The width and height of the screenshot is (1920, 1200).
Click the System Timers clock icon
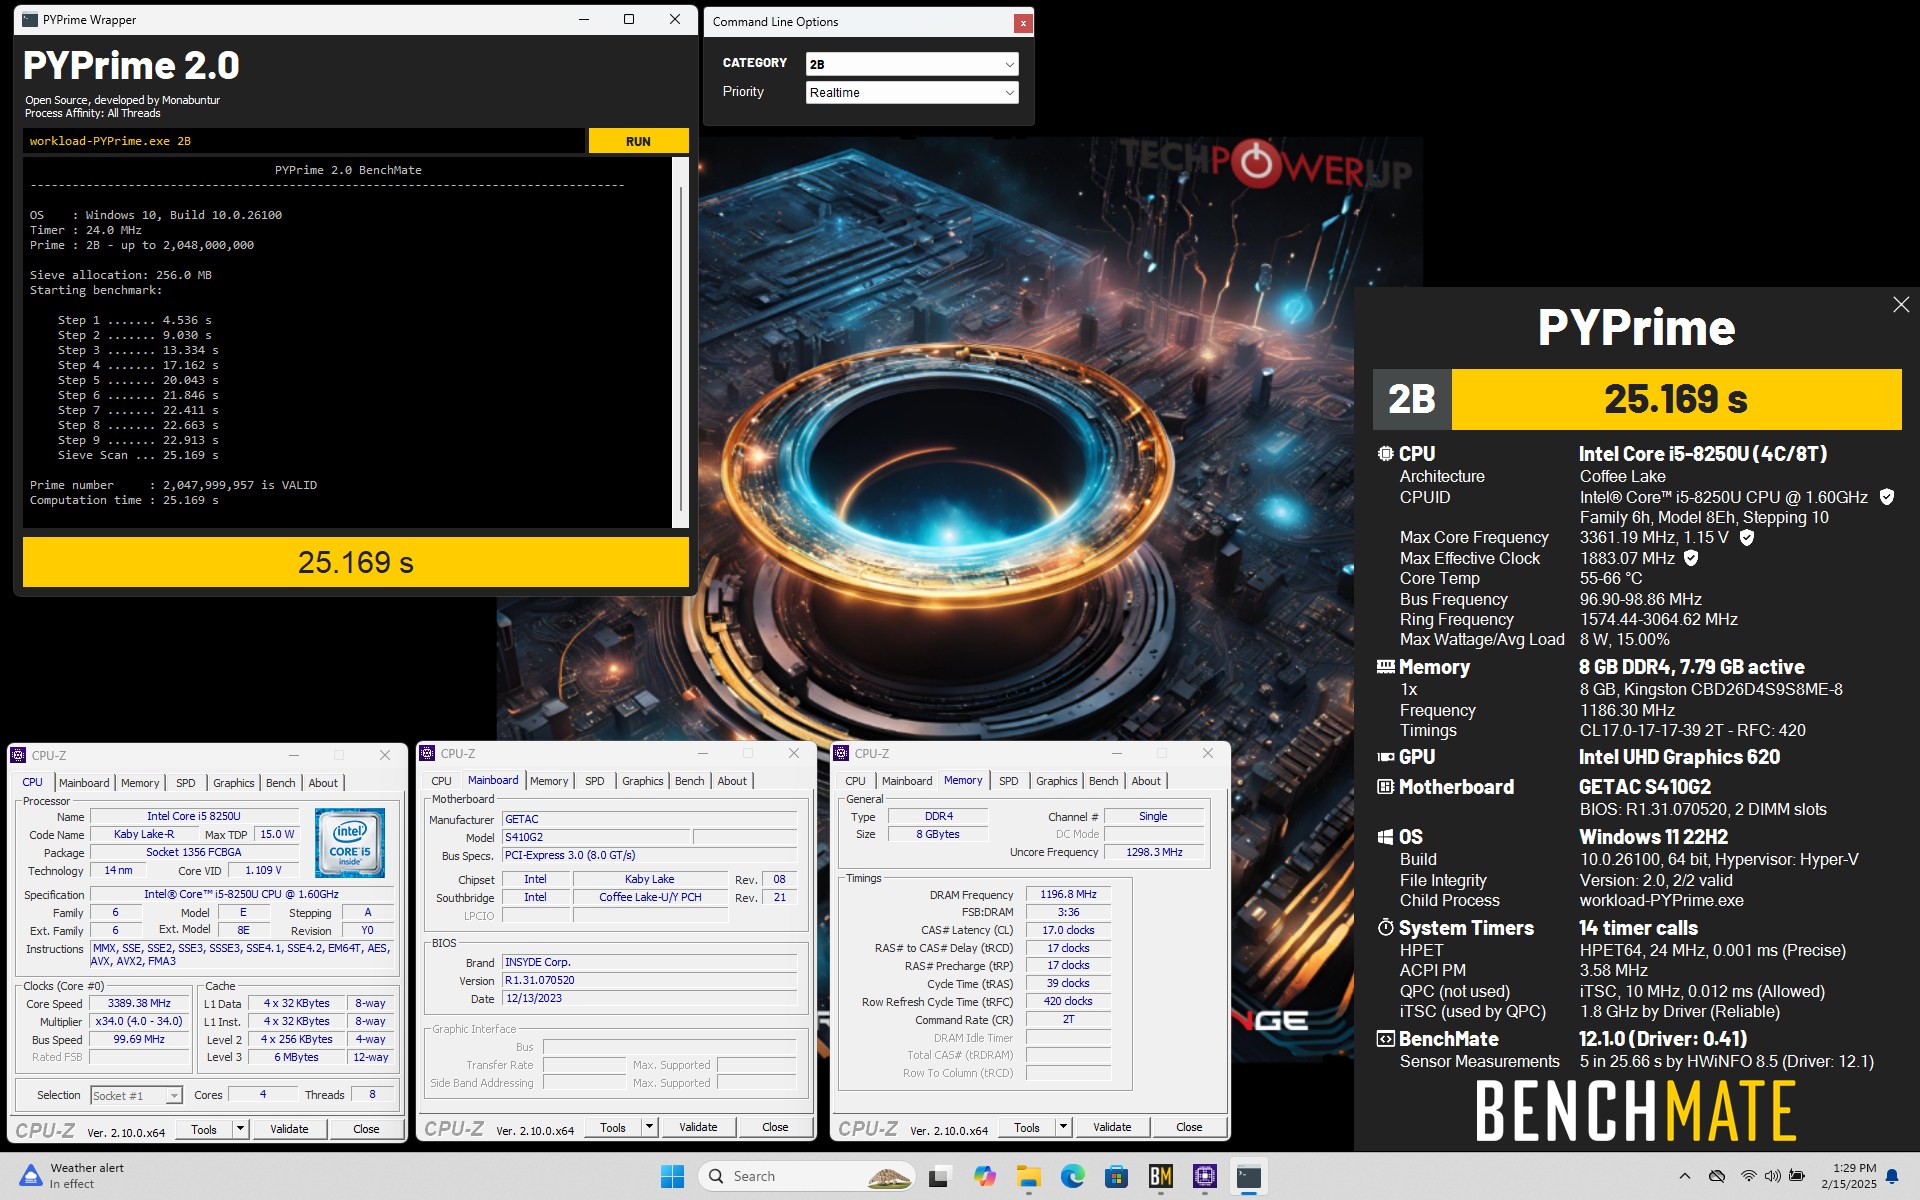click(x=1385, y=928)
